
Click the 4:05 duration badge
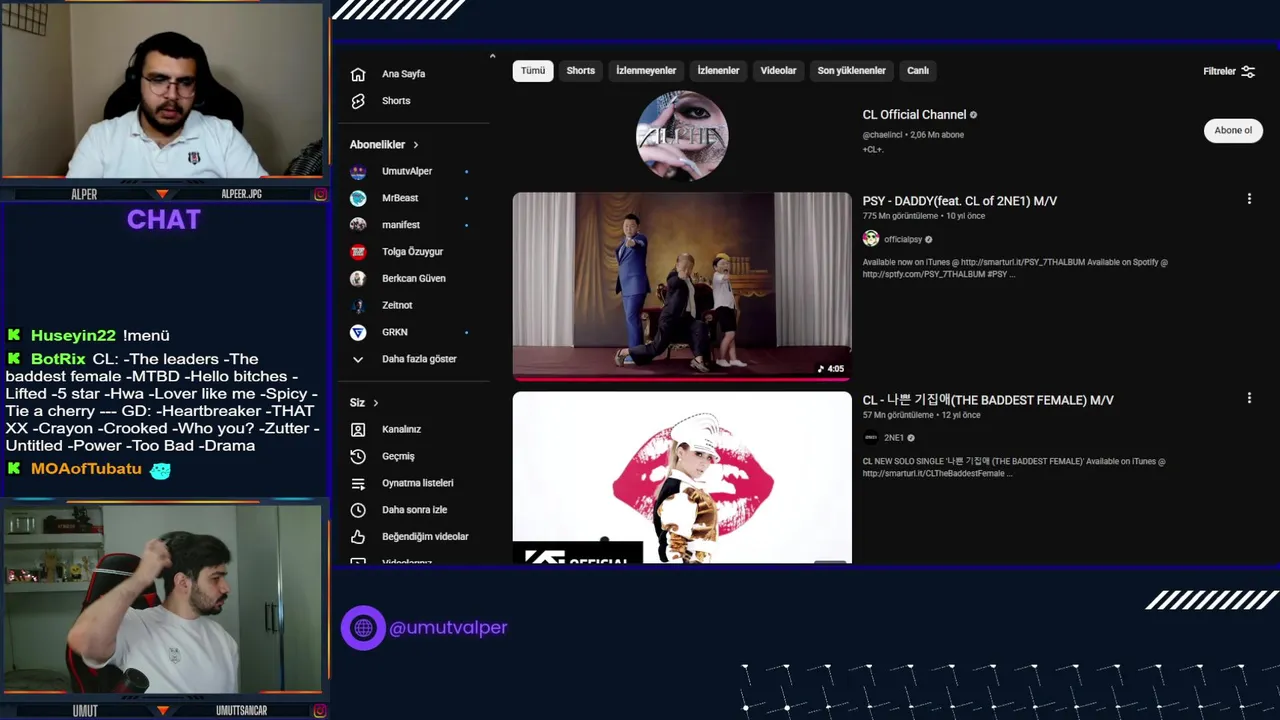pos(831,369)
